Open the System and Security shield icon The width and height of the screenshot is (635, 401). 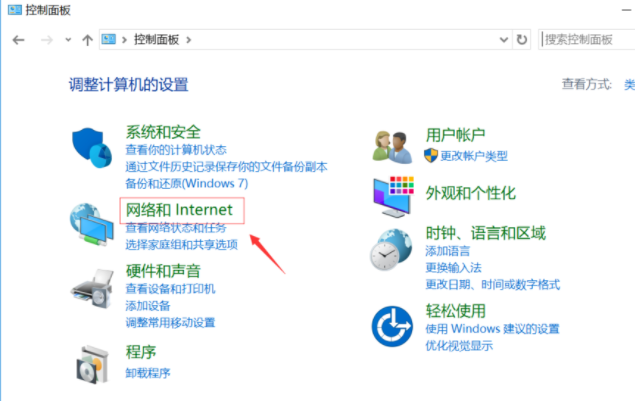92,148
